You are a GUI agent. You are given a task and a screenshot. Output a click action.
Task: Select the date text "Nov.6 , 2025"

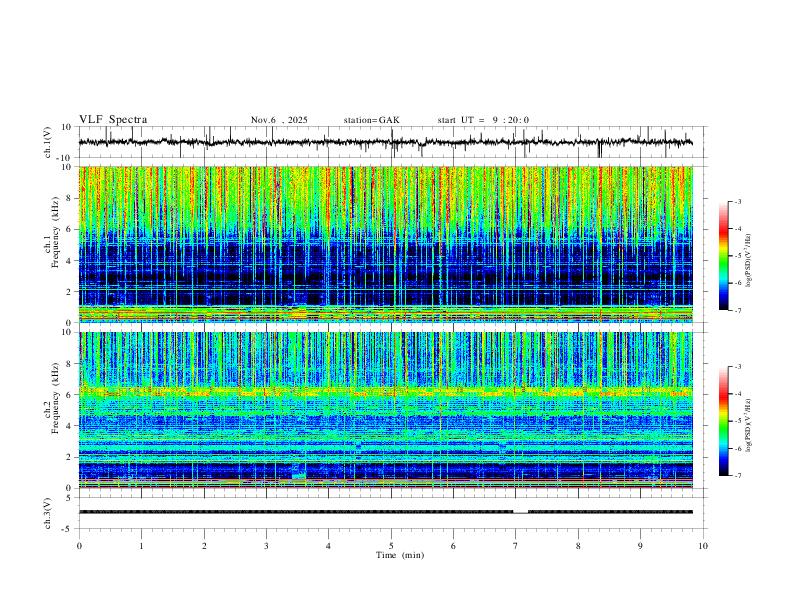279,120
